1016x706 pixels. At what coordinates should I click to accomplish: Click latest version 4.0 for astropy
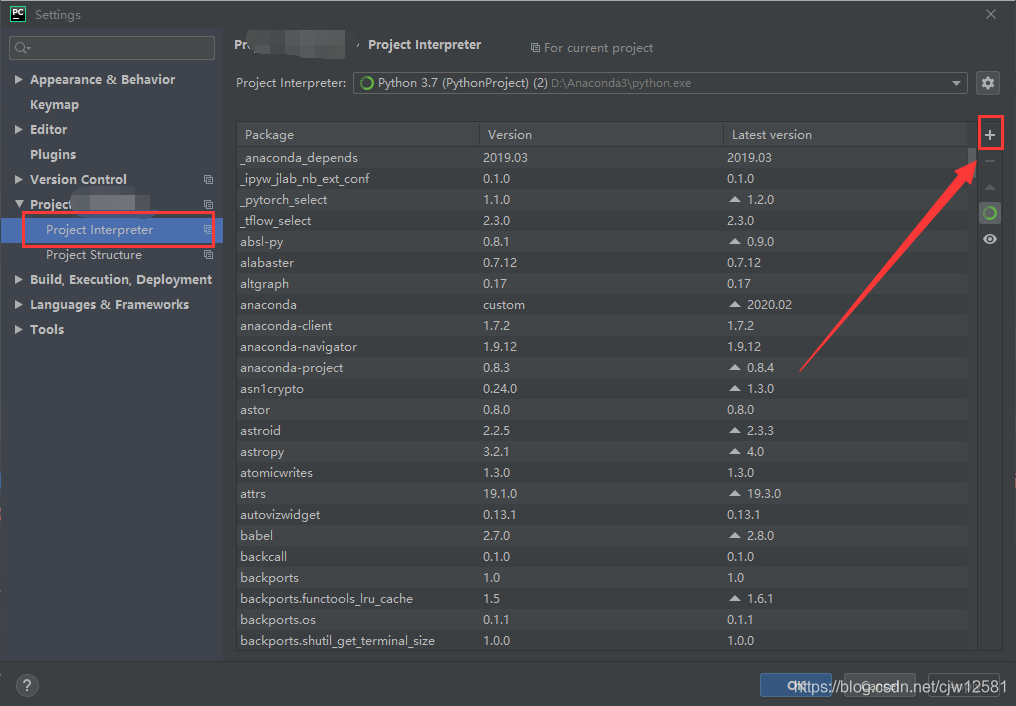click(755, 451)
